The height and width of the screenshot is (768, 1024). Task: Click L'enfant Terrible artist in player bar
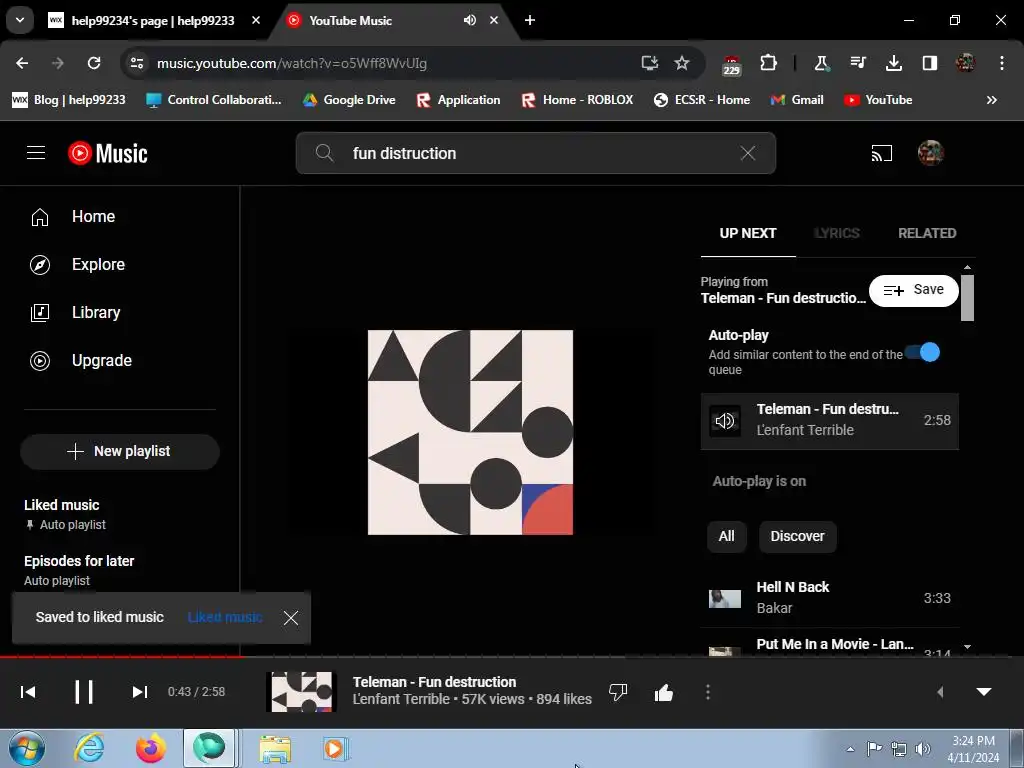tap(401, 699)
